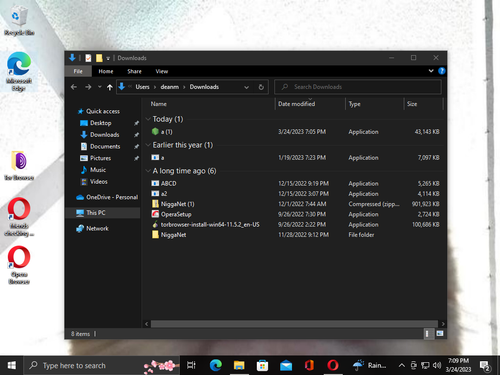
Task: Click the horizontal scrollbar in file list
Action: pos(294,324)
